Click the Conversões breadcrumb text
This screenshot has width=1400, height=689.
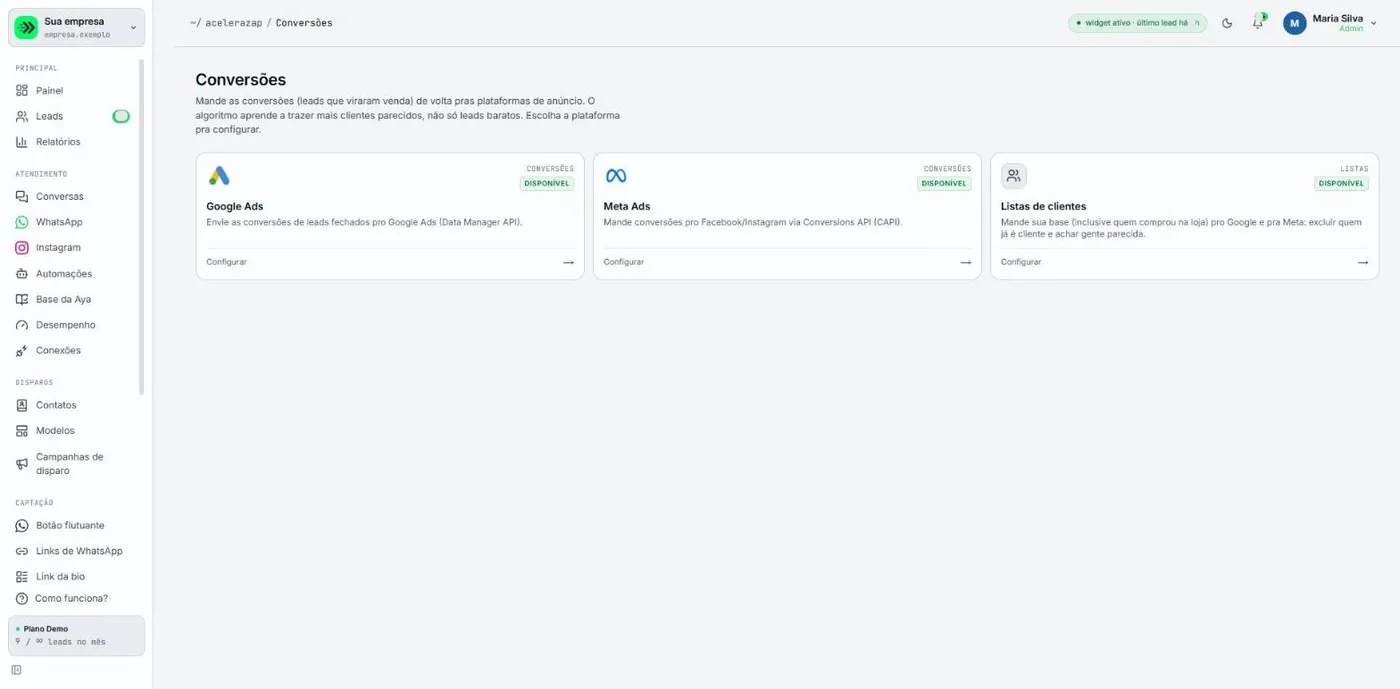click(x=304, y=23)
